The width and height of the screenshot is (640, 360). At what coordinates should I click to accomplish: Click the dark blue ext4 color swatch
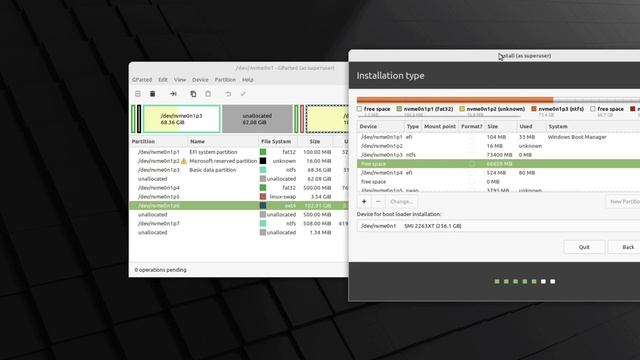pos(263,206)
